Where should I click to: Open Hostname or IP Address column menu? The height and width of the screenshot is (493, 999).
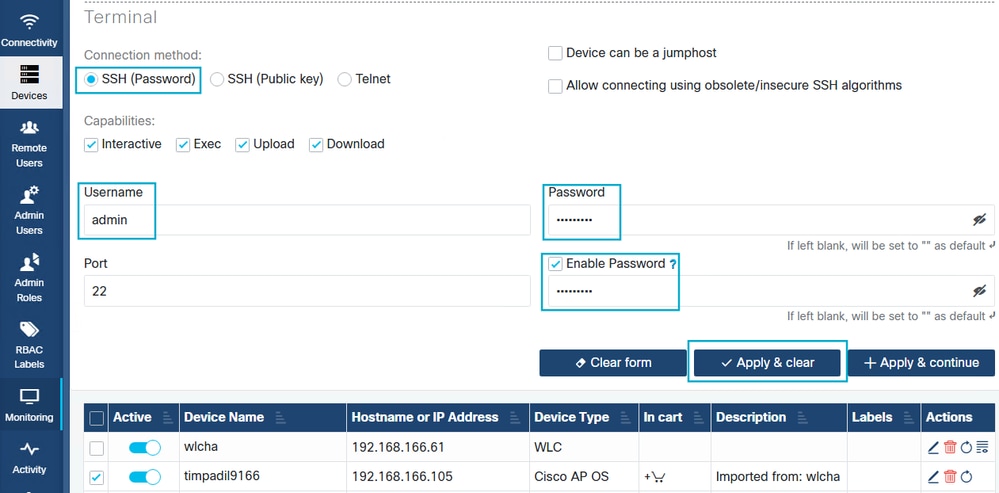point(512,418)
